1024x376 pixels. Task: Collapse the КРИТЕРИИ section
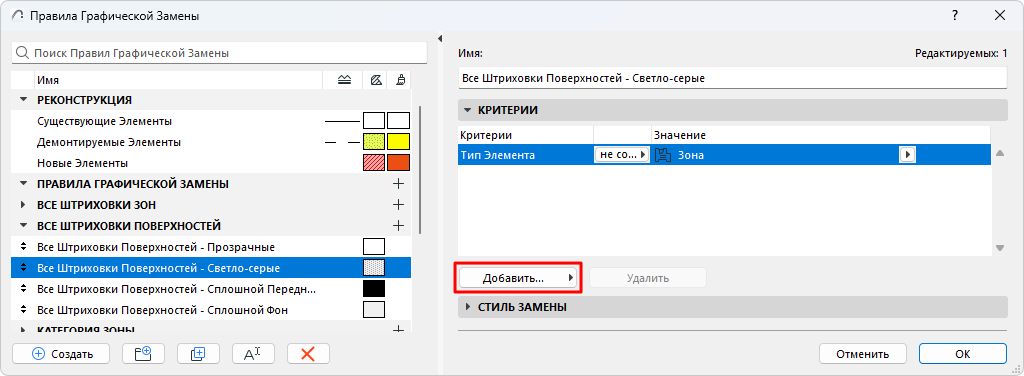[x=468, y=110]
